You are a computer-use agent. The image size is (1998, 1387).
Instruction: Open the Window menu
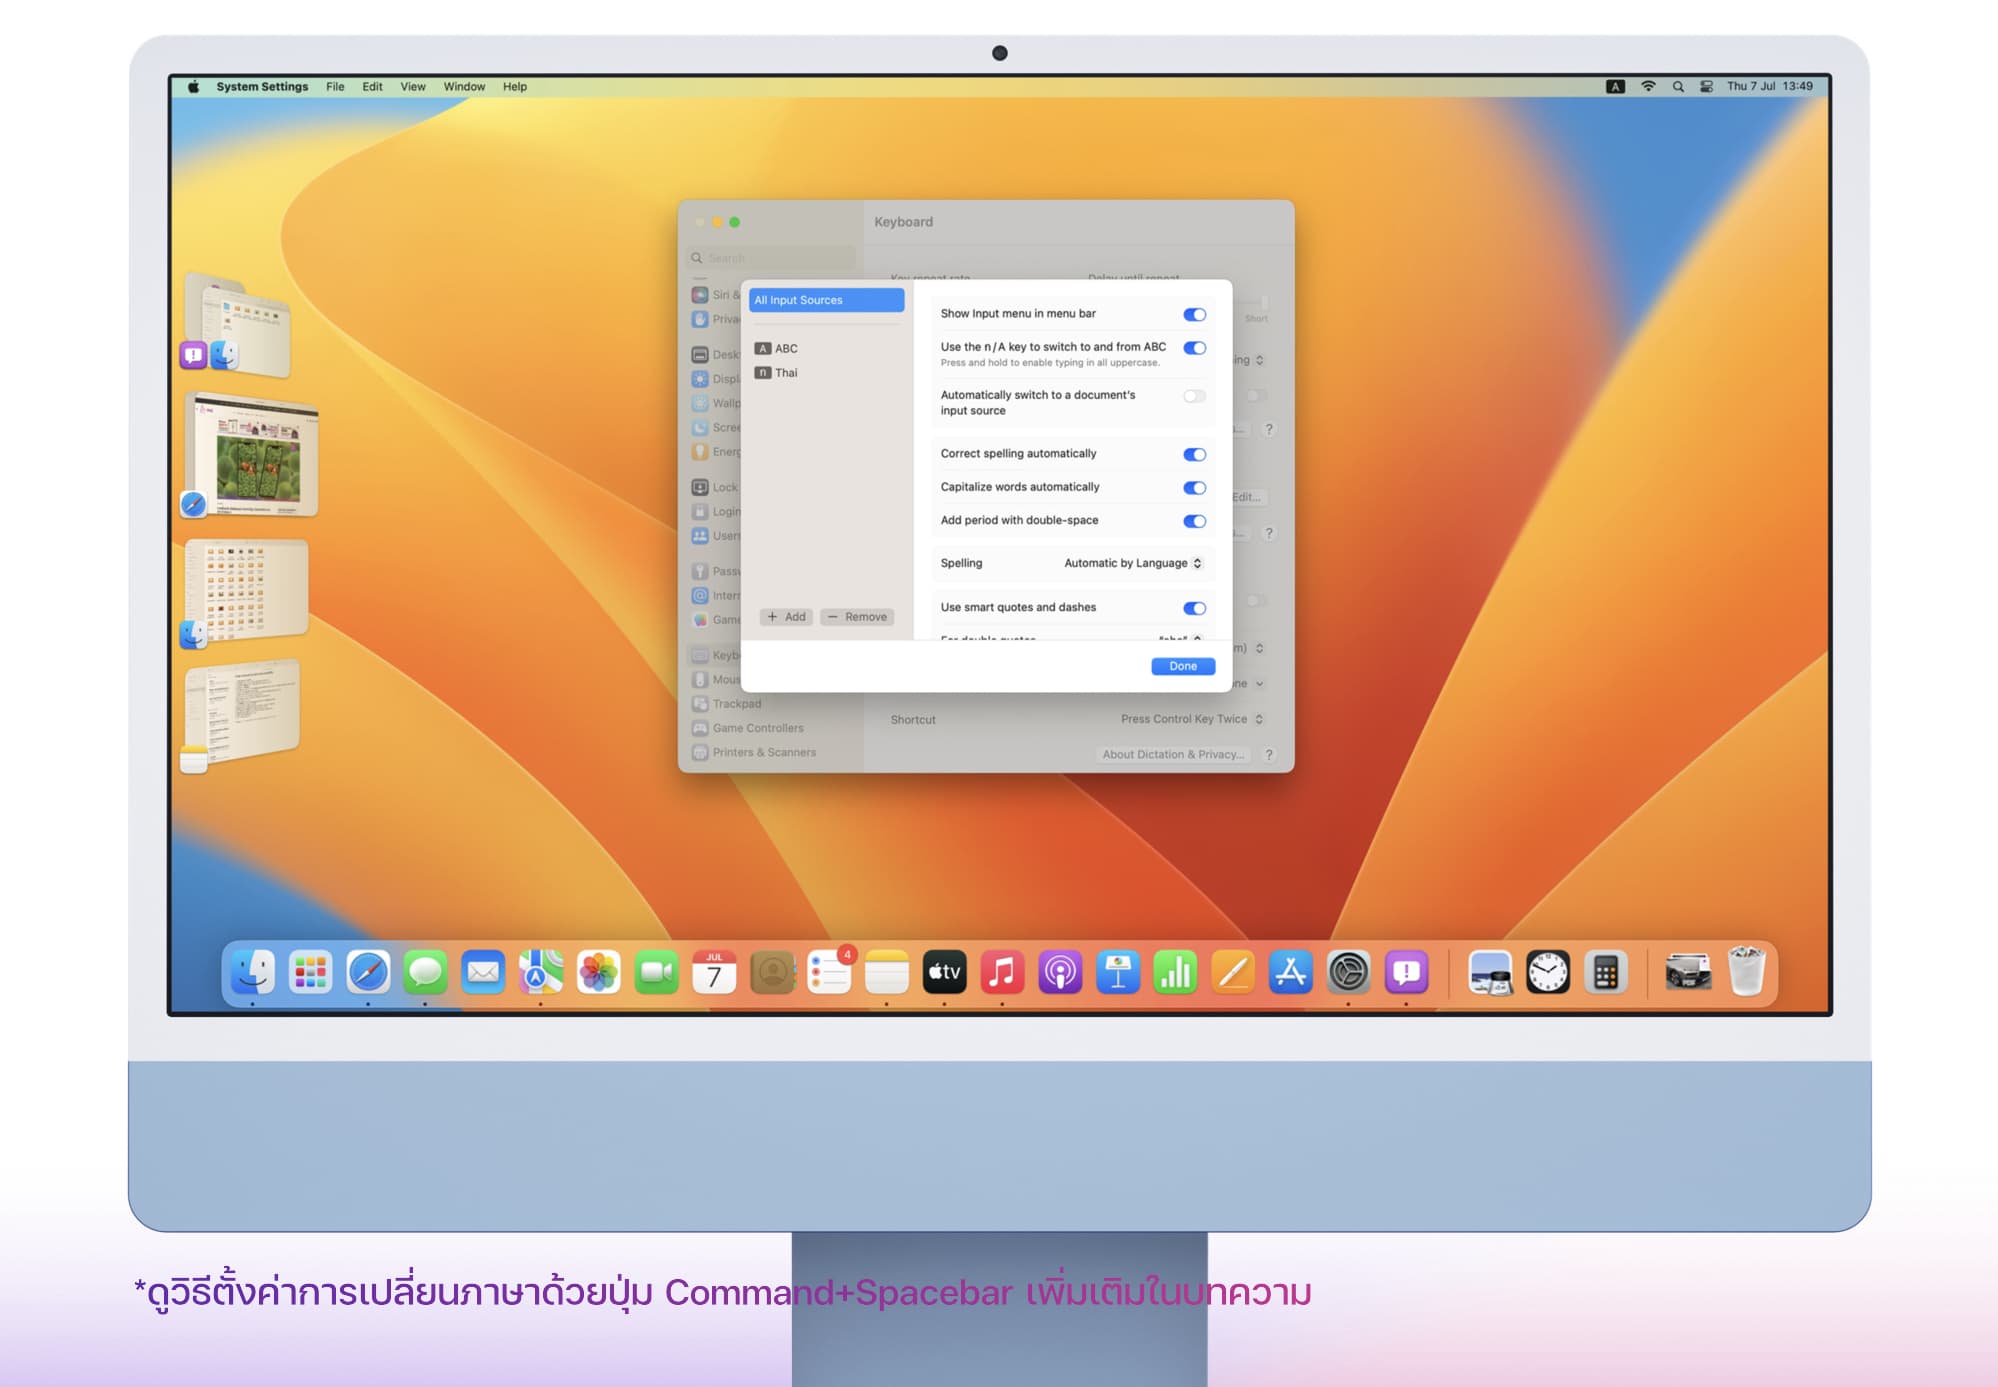(464, 87)
